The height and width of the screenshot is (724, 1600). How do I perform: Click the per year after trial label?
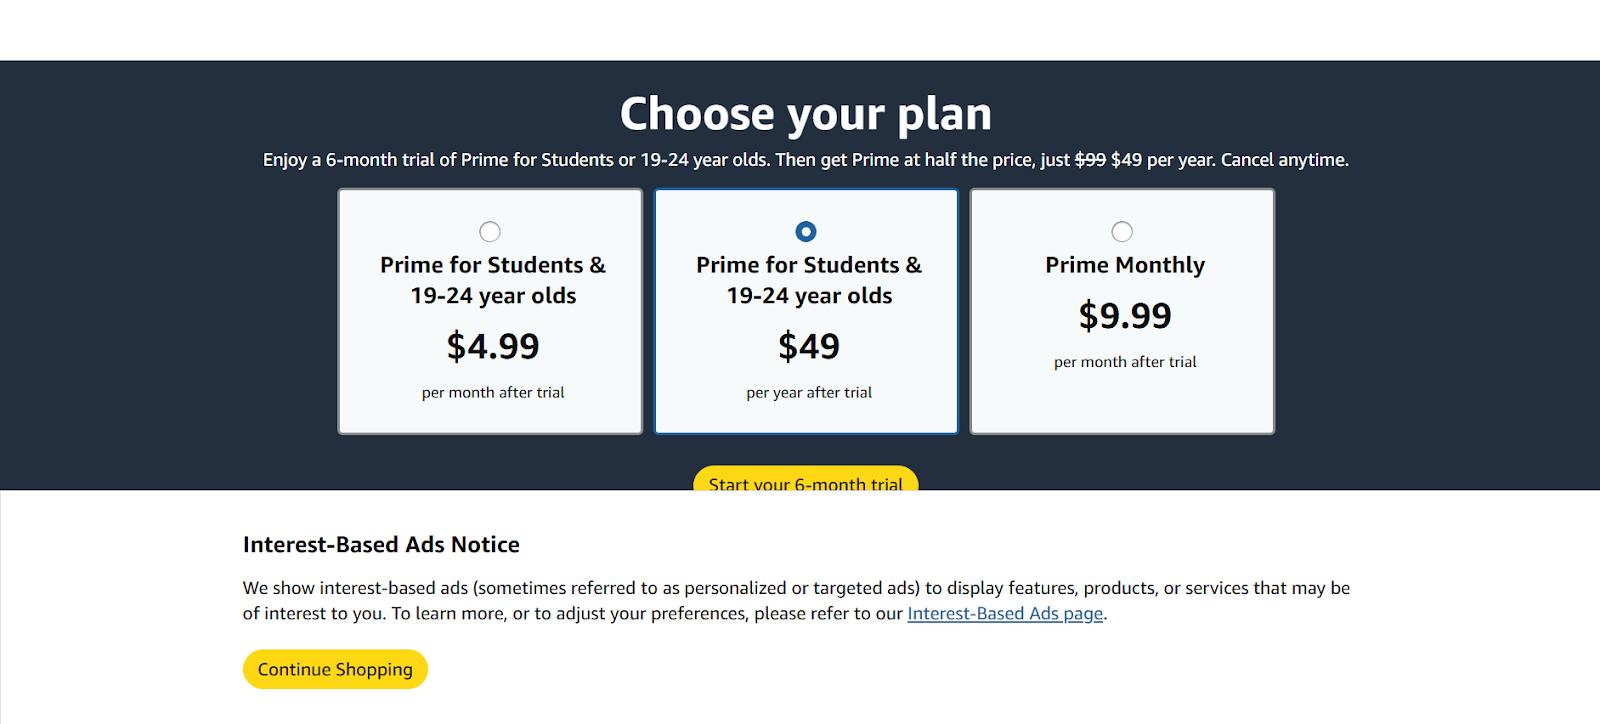(809, 392)
